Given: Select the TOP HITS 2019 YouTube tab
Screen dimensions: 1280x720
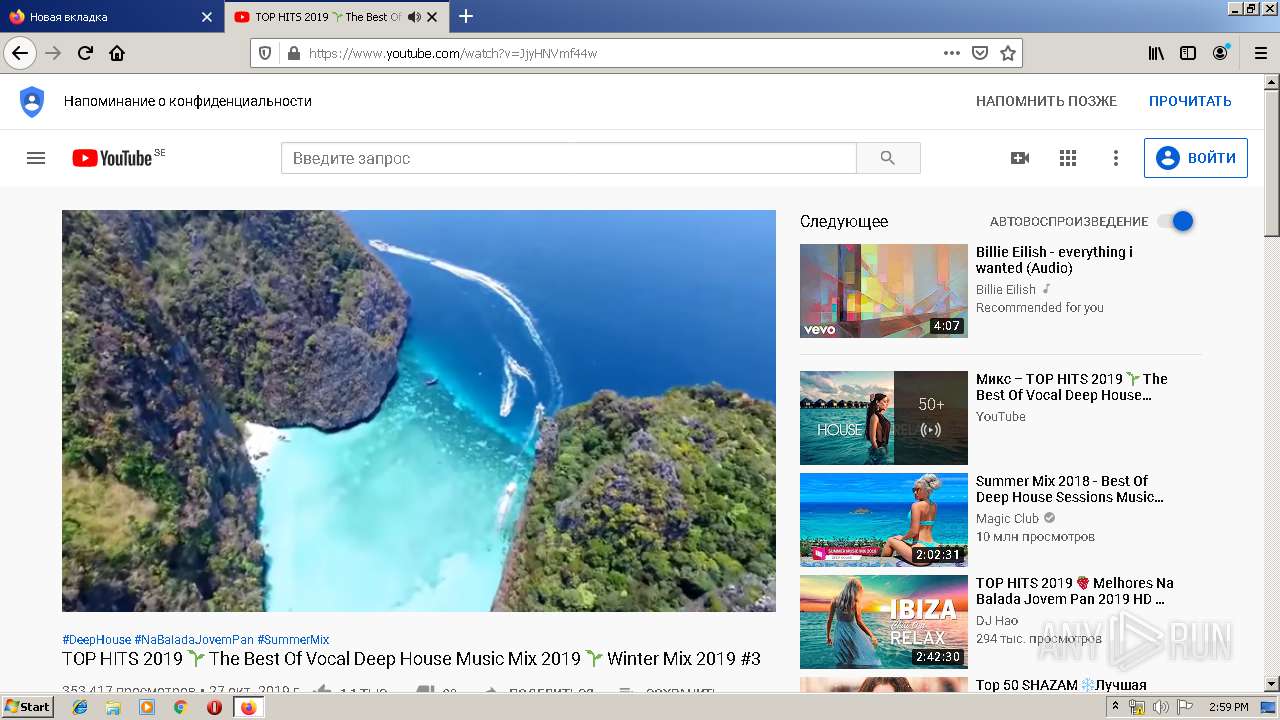Looking at the screenshot, I should pos(335,17).
